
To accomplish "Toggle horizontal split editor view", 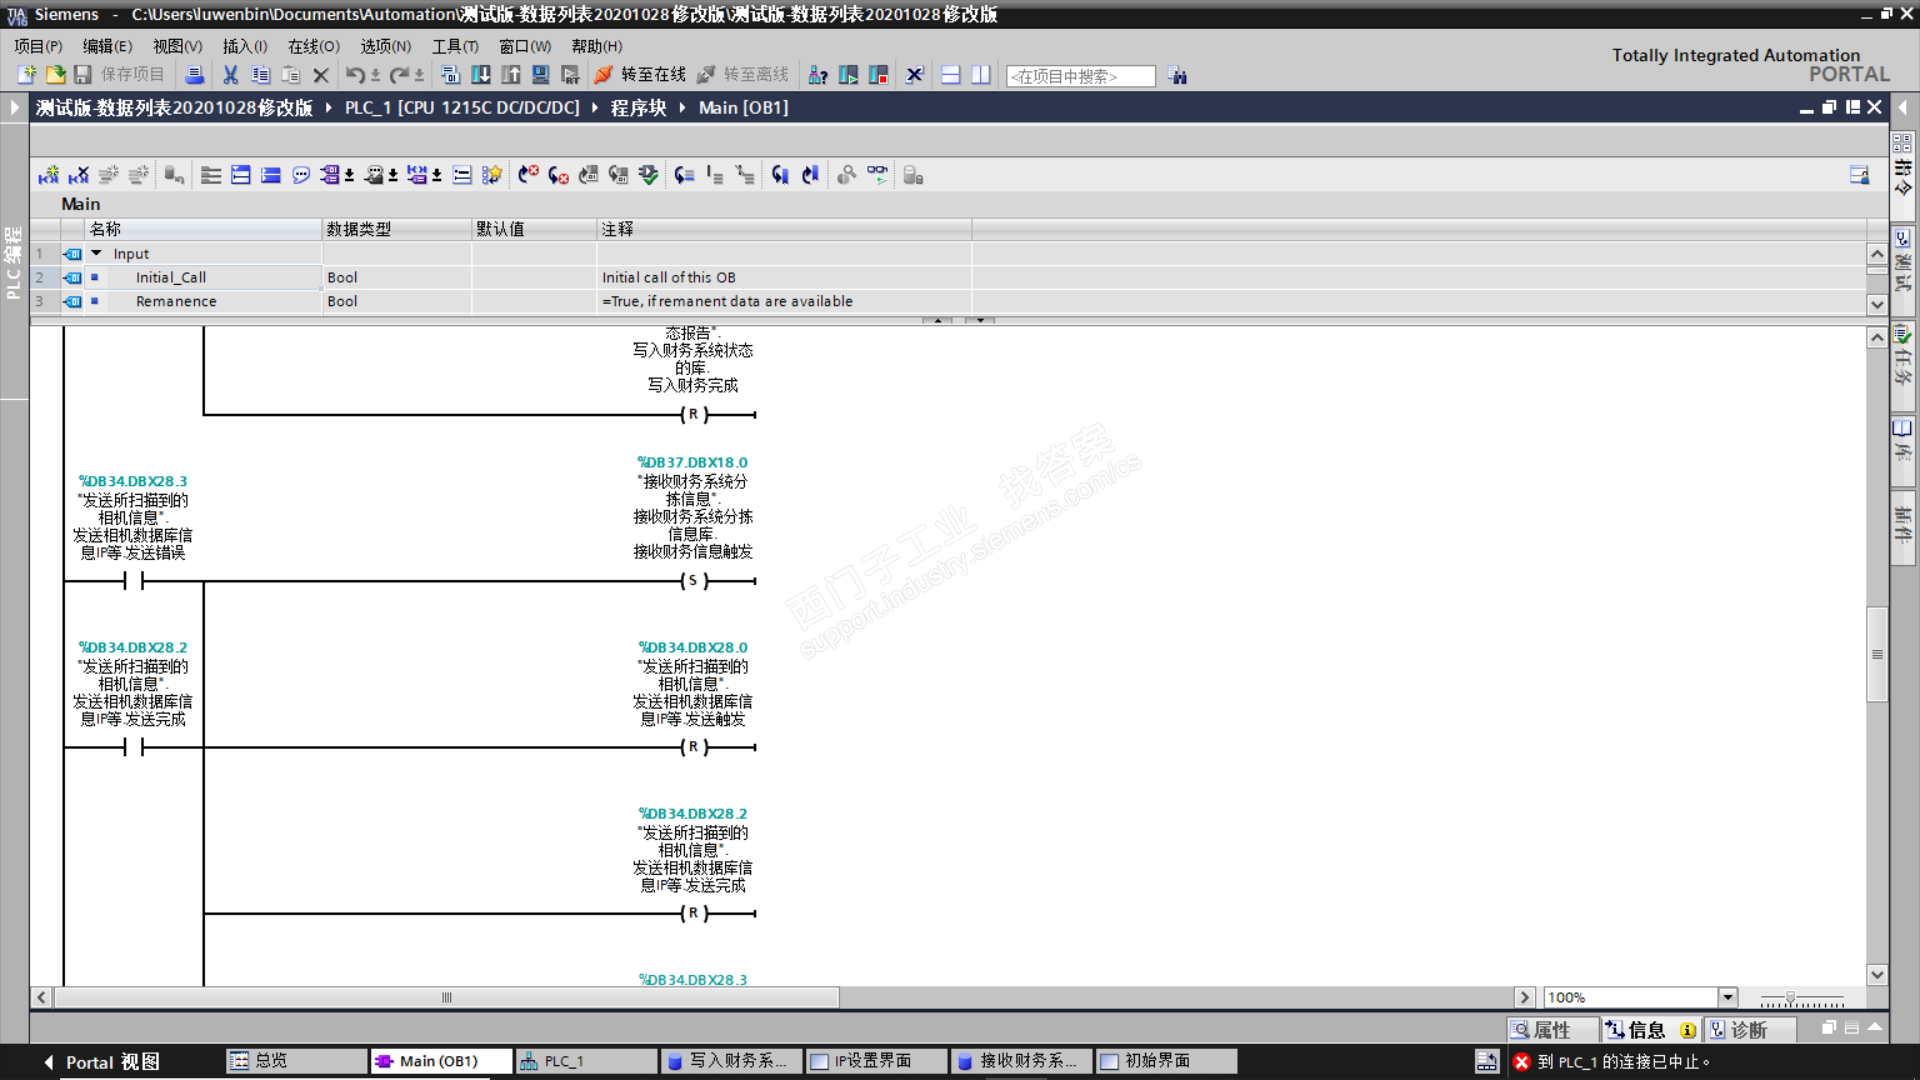I will (x=951, y=75).
